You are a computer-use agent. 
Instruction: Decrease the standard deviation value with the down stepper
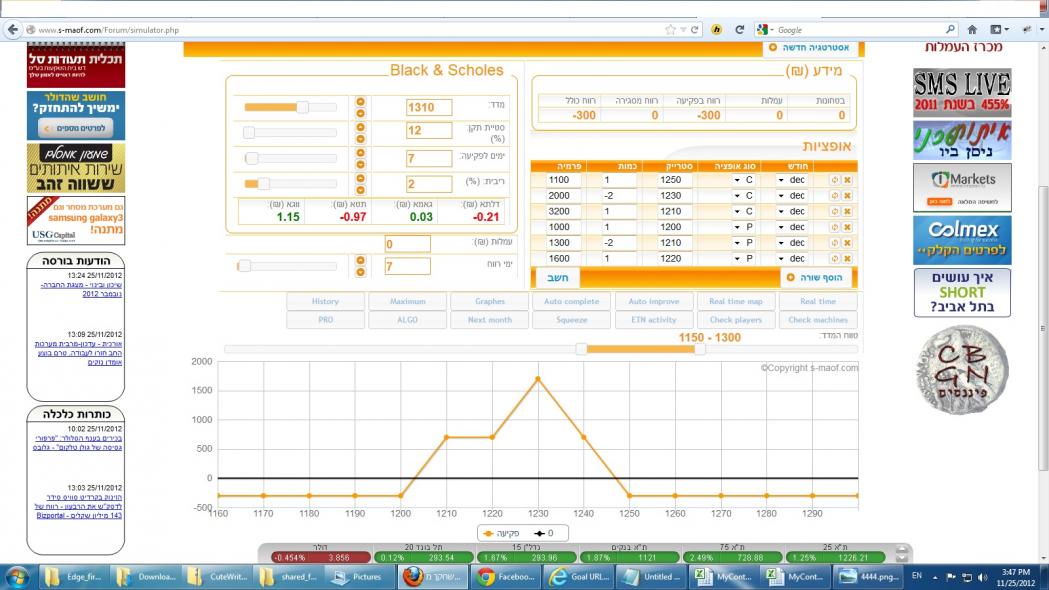pos(361,136)
